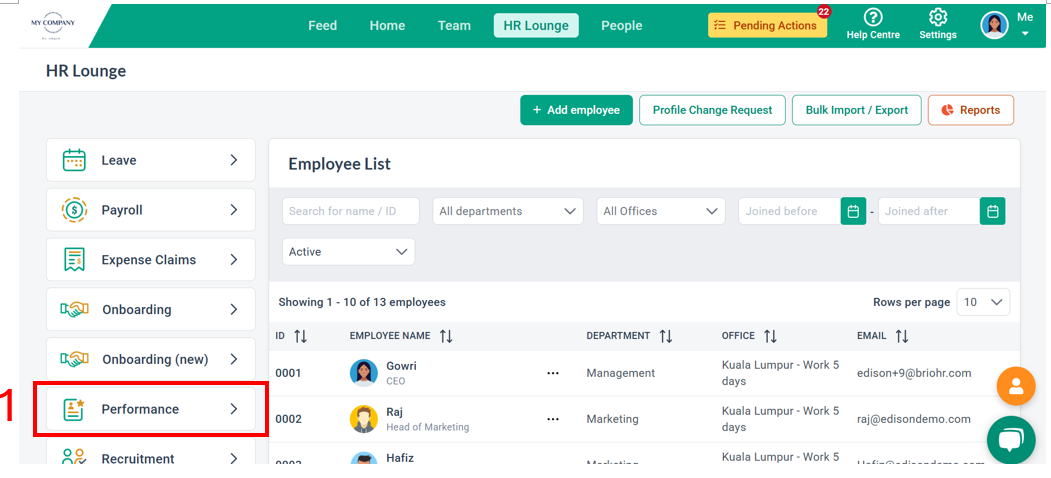Switch to the Feed tab
This screenshot has width=1051, height=478.
(322, 25)
